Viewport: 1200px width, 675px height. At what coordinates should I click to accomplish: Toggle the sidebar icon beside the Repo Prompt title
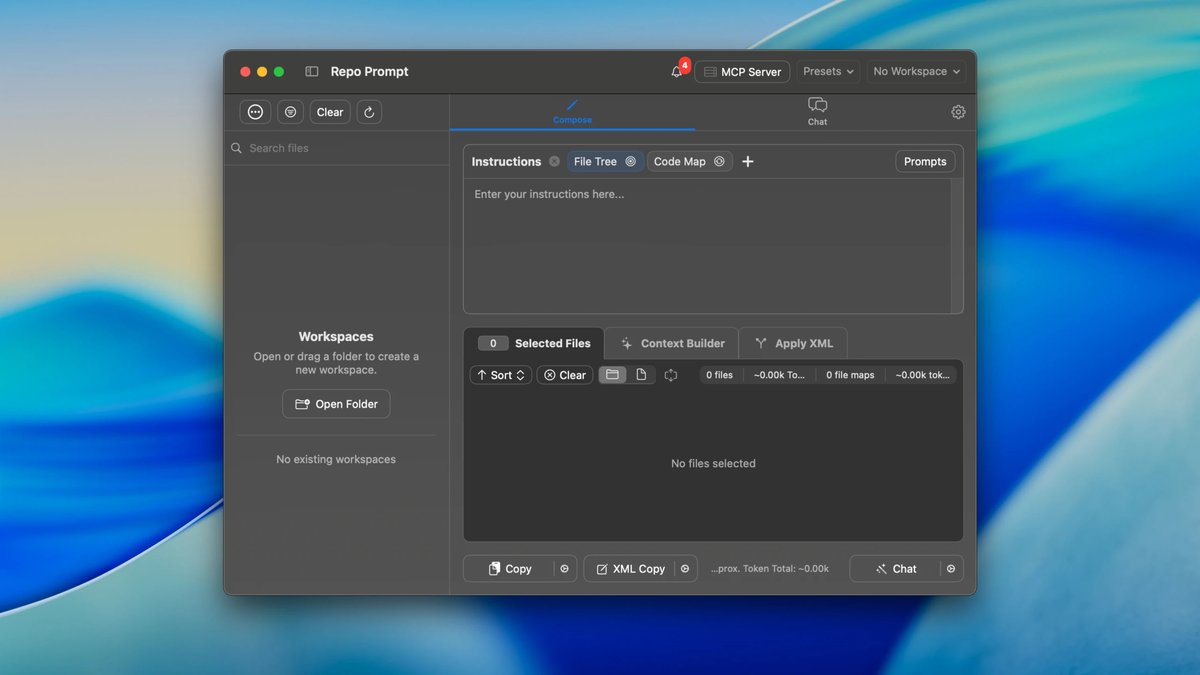pos(312,71)
